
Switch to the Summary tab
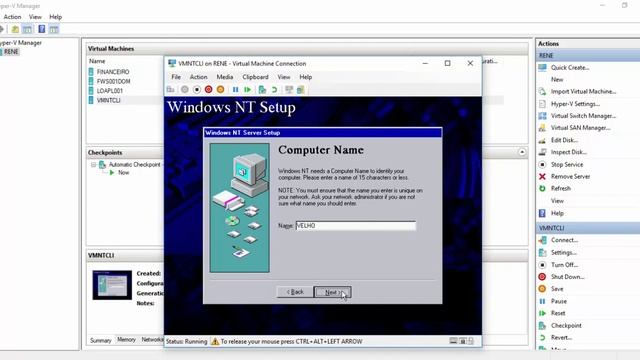[x=100, y=340]
